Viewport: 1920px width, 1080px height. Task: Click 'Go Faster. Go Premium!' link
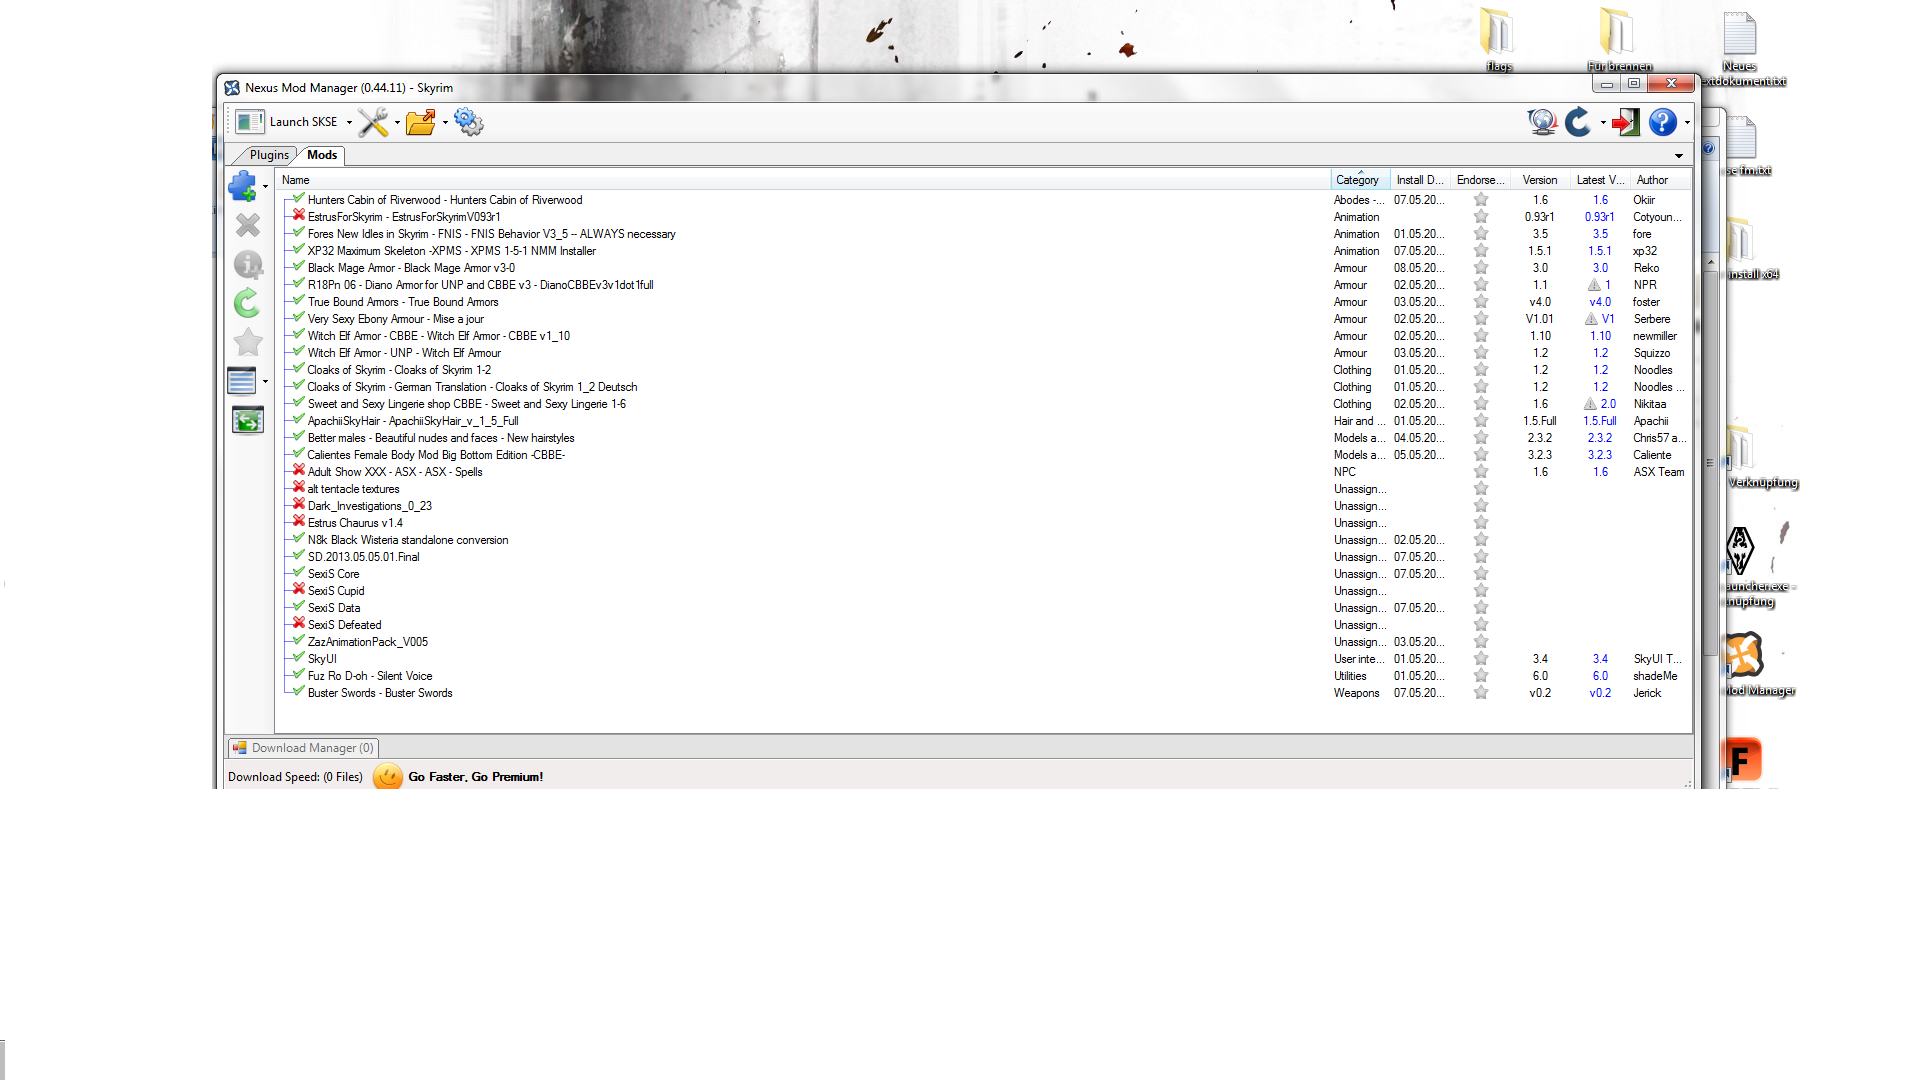(476, 777)
